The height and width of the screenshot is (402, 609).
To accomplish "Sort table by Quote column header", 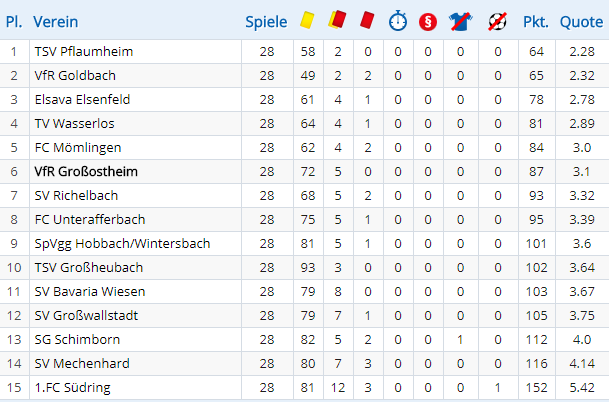I will coord(581,22).
